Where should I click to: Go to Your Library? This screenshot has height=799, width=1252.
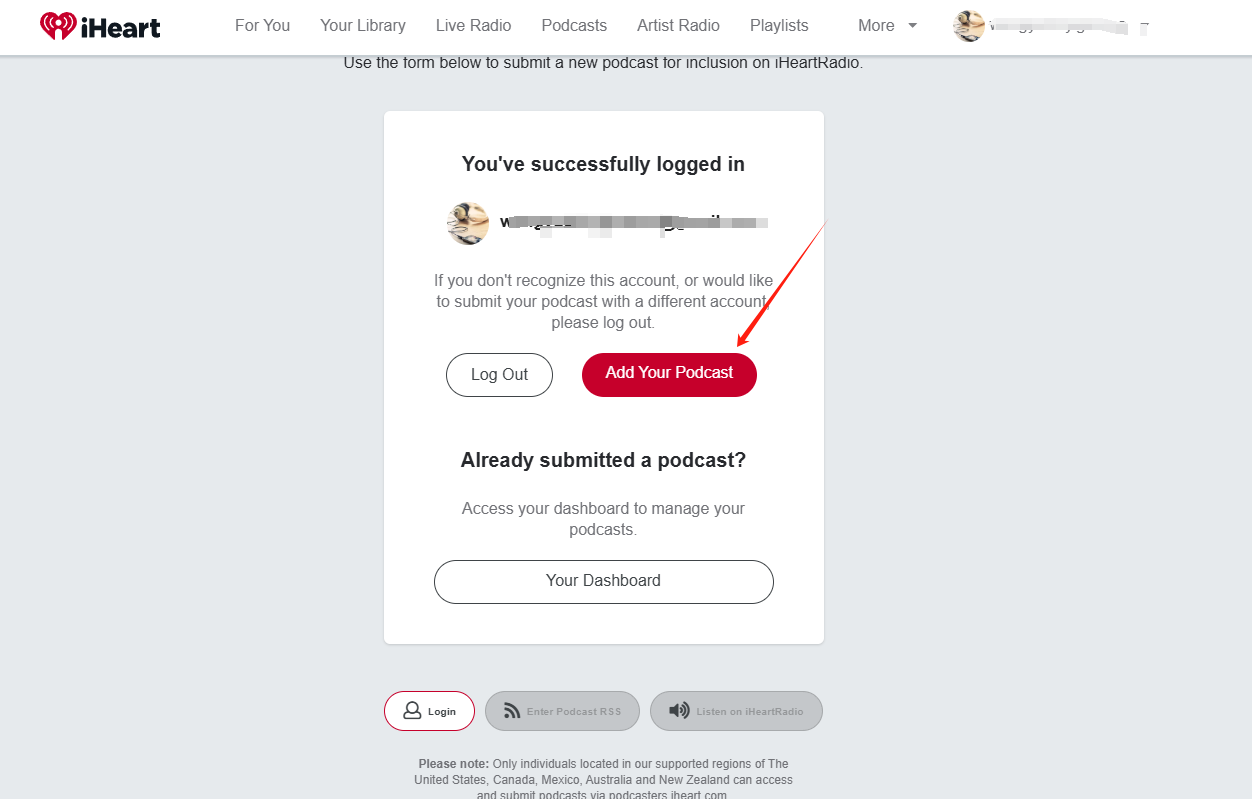(363, 26)
